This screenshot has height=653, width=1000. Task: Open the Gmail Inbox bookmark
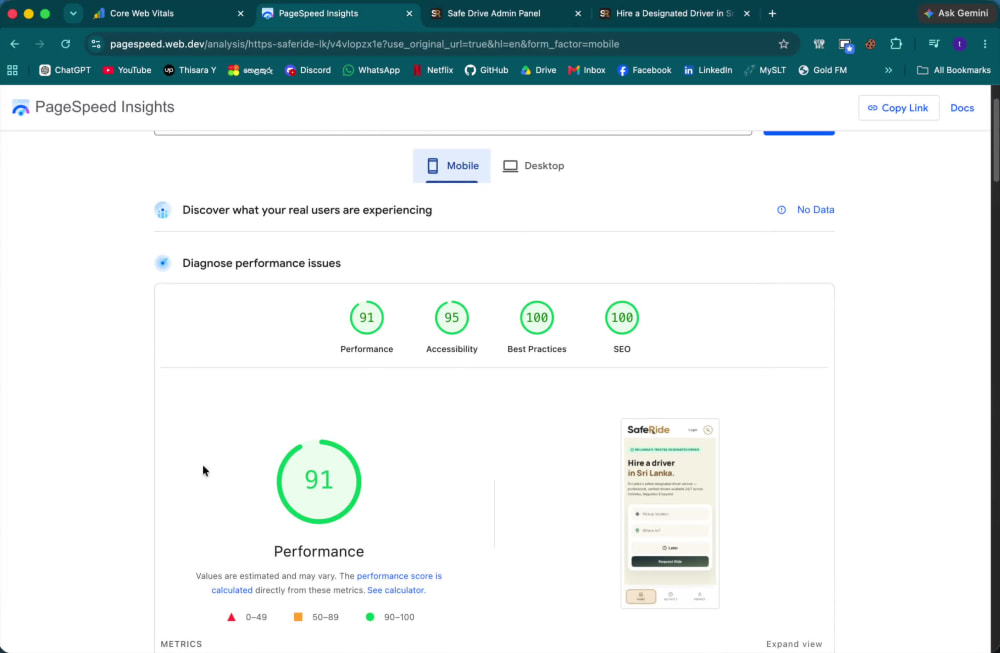tap(587, 70)
